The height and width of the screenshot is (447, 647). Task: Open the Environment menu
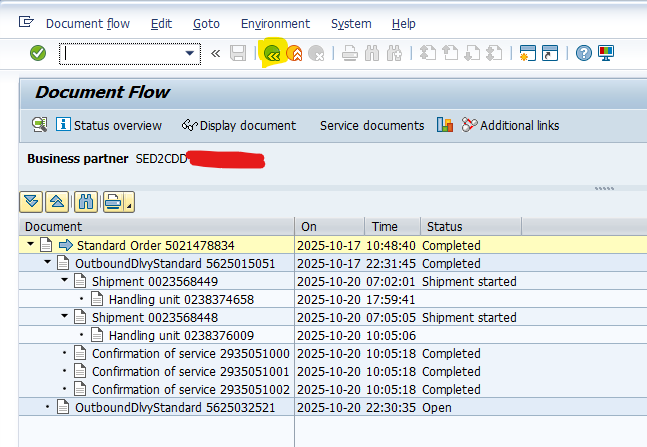[275, 24]
